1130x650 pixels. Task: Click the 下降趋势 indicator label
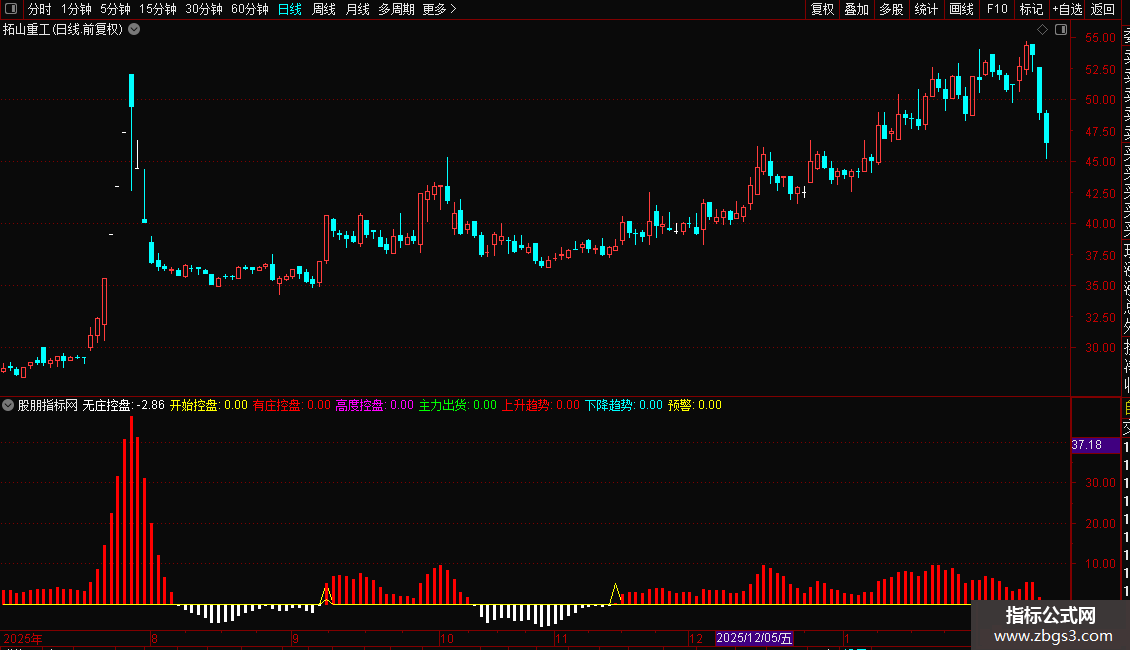[x=623, y=405]
